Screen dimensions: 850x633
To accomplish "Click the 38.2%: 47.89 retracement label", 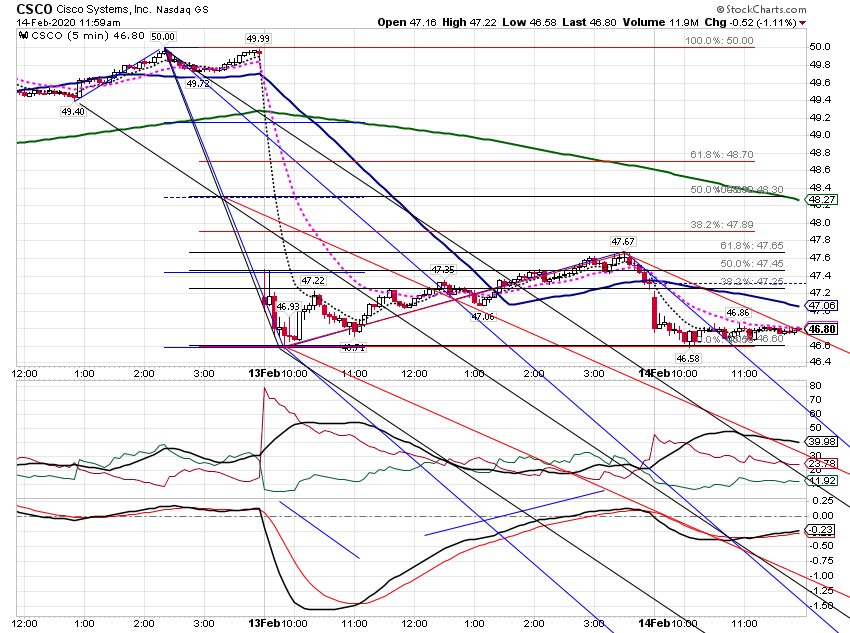I will pyautogui.click(x=722, y=224).
